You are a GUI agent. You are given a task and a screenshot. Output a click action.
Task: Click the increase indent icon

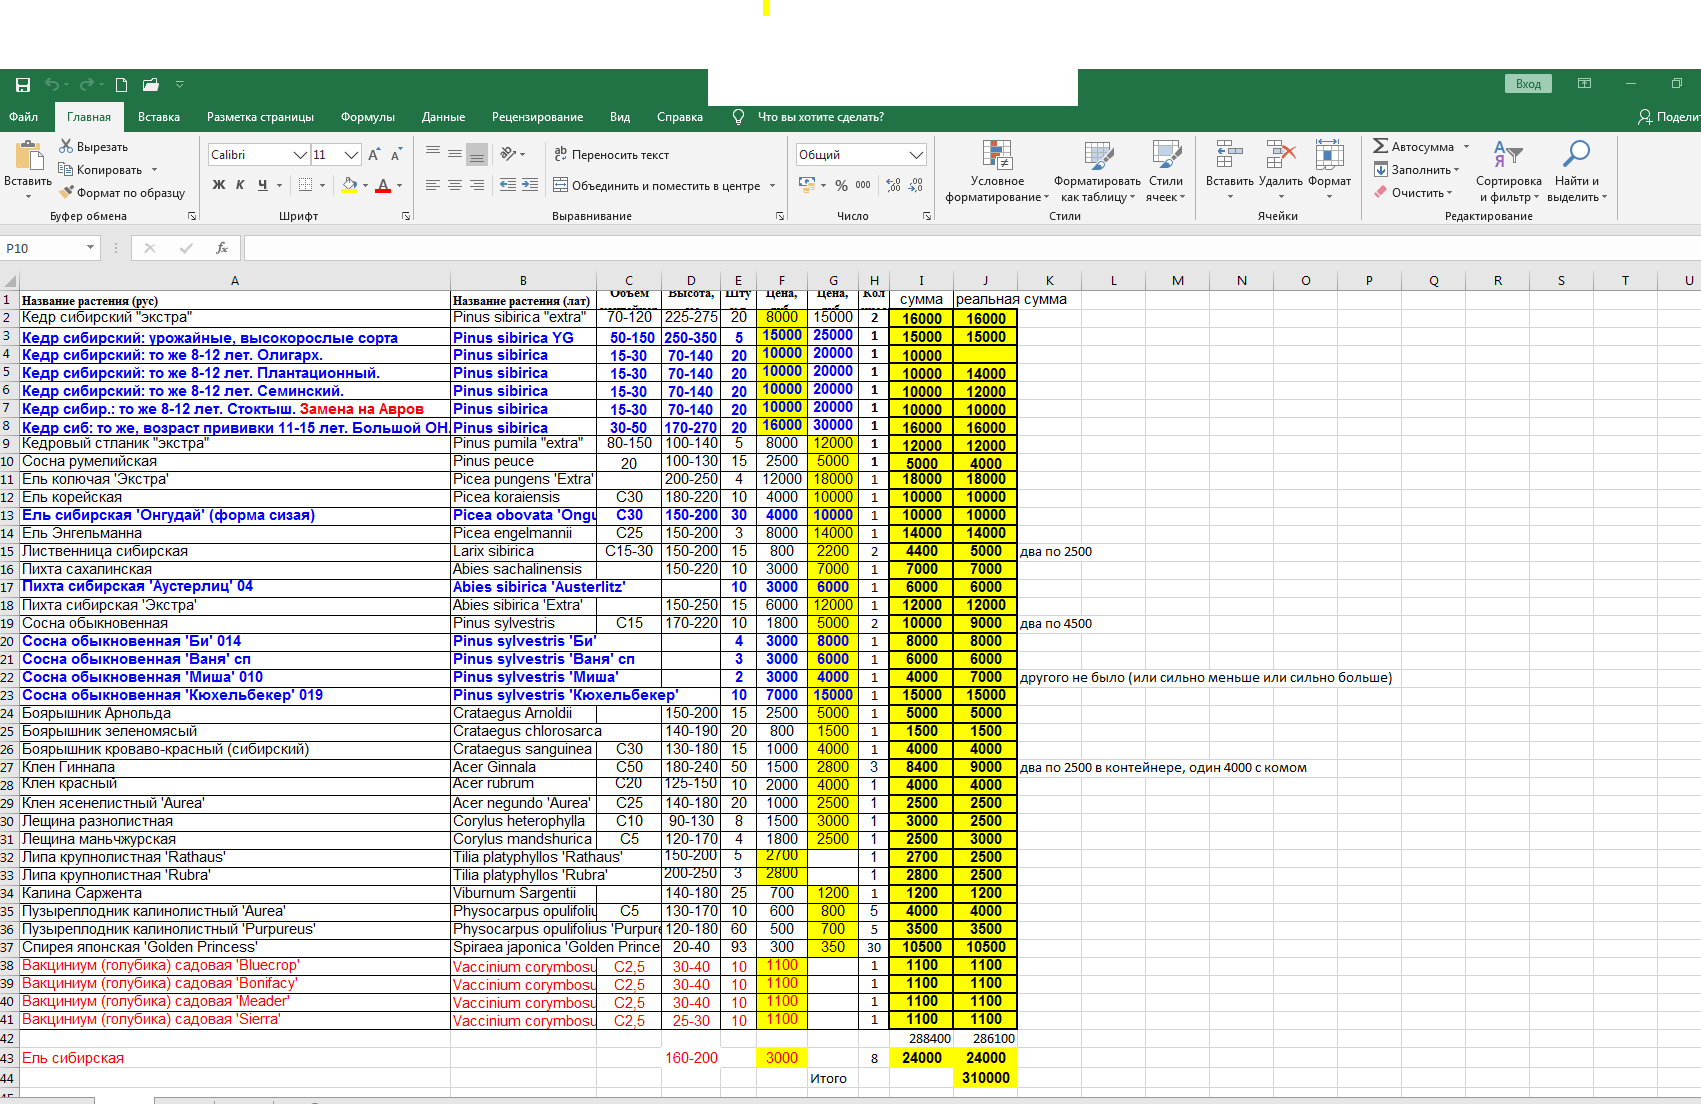pyautogui.click(x=530, y=185)
